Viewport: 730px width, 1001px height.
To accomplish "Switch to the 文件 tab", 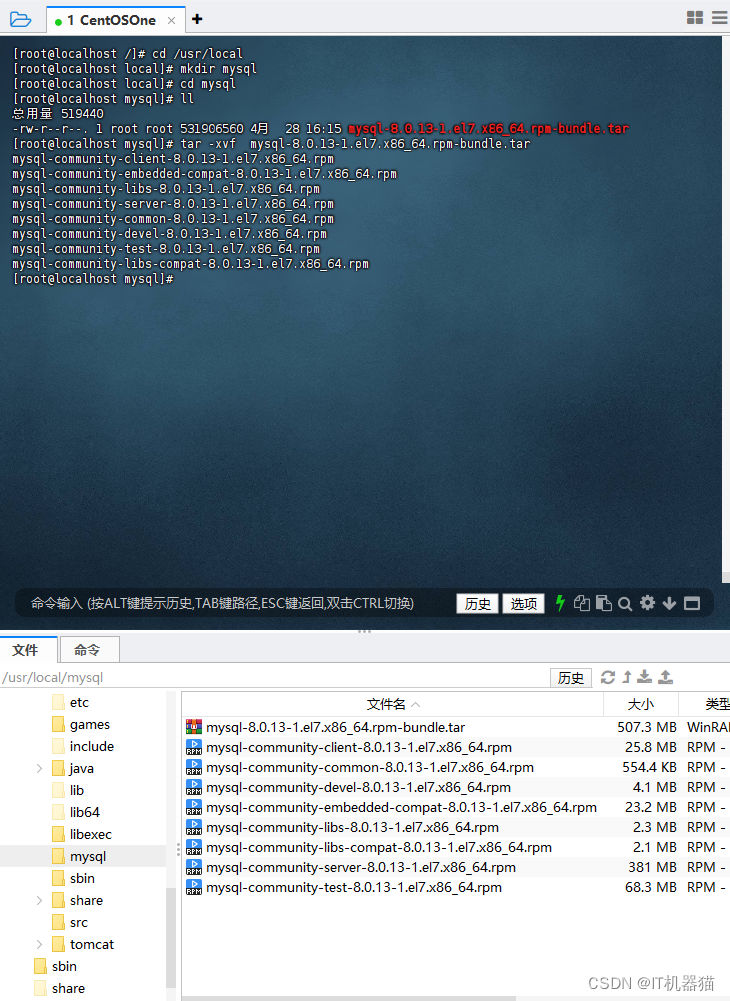I will pyautogui.click(x=26, y=650).
